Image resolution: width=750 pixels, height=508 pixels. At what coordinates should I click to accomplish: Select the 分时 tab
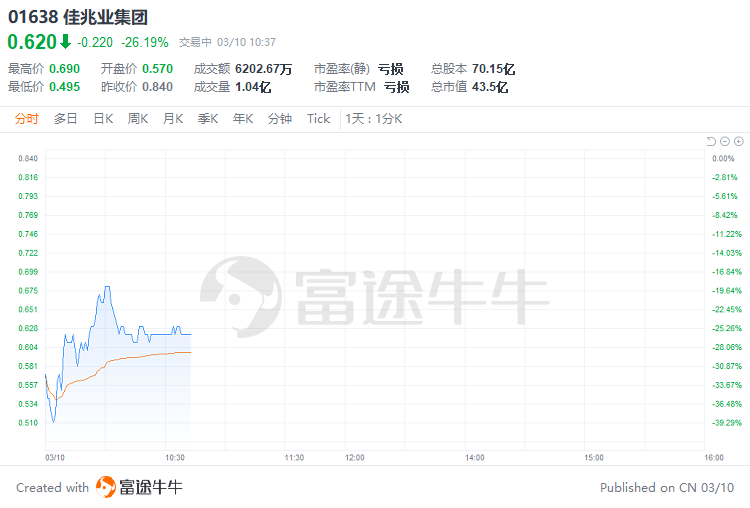coord(26,119)
